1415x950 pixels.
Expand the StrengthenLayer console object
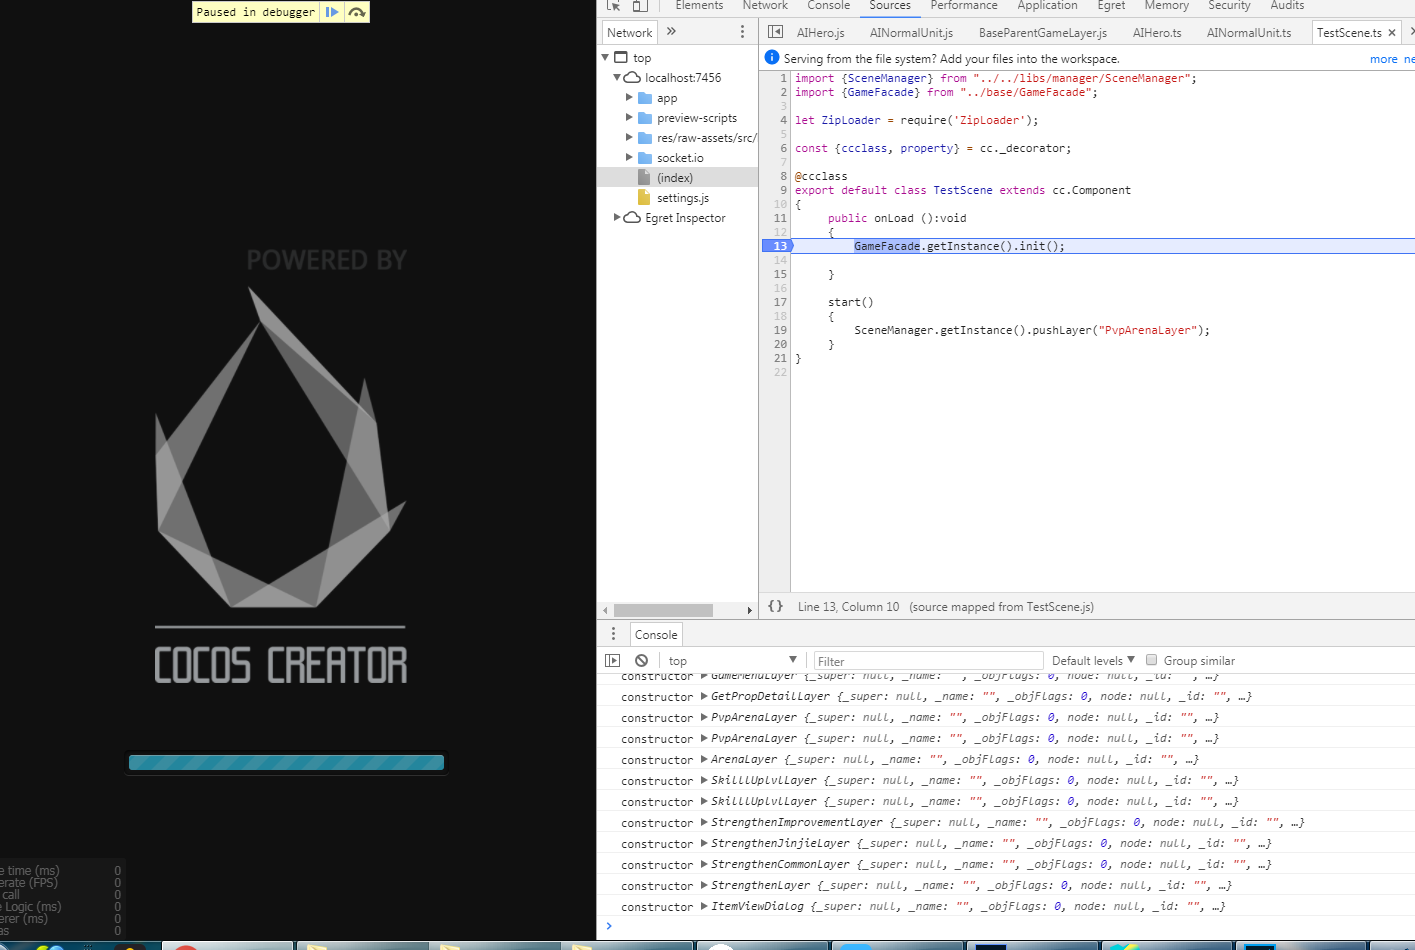704,885
